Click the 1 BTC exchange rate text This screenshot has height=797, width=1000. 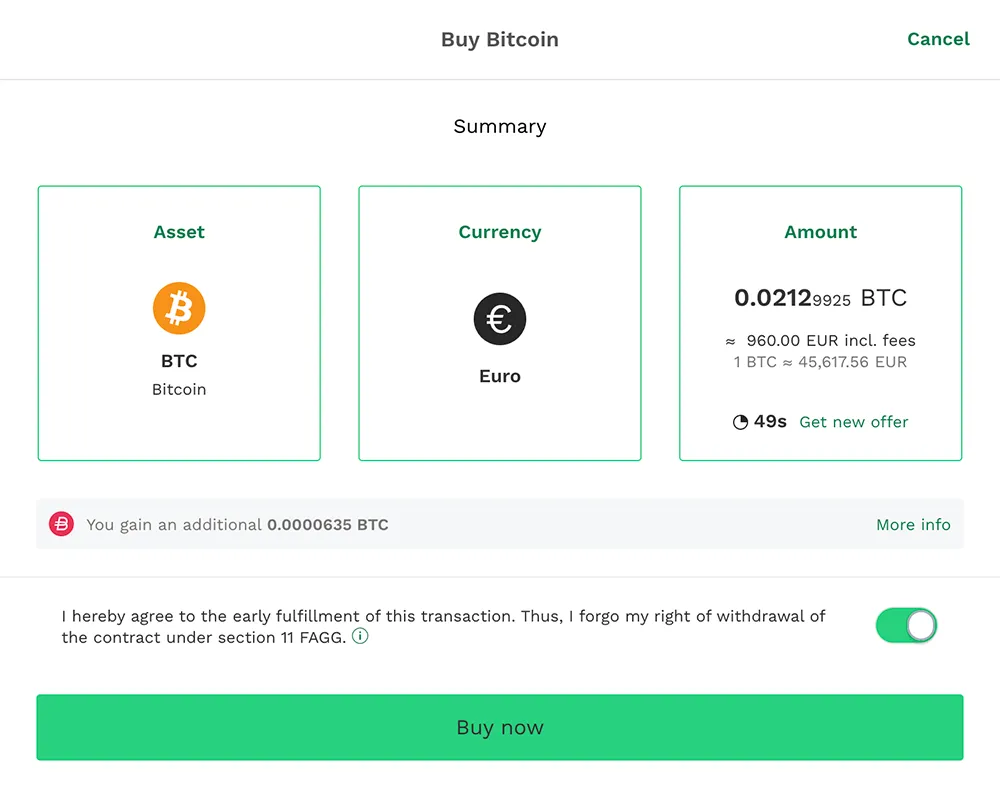coord(820,362)
